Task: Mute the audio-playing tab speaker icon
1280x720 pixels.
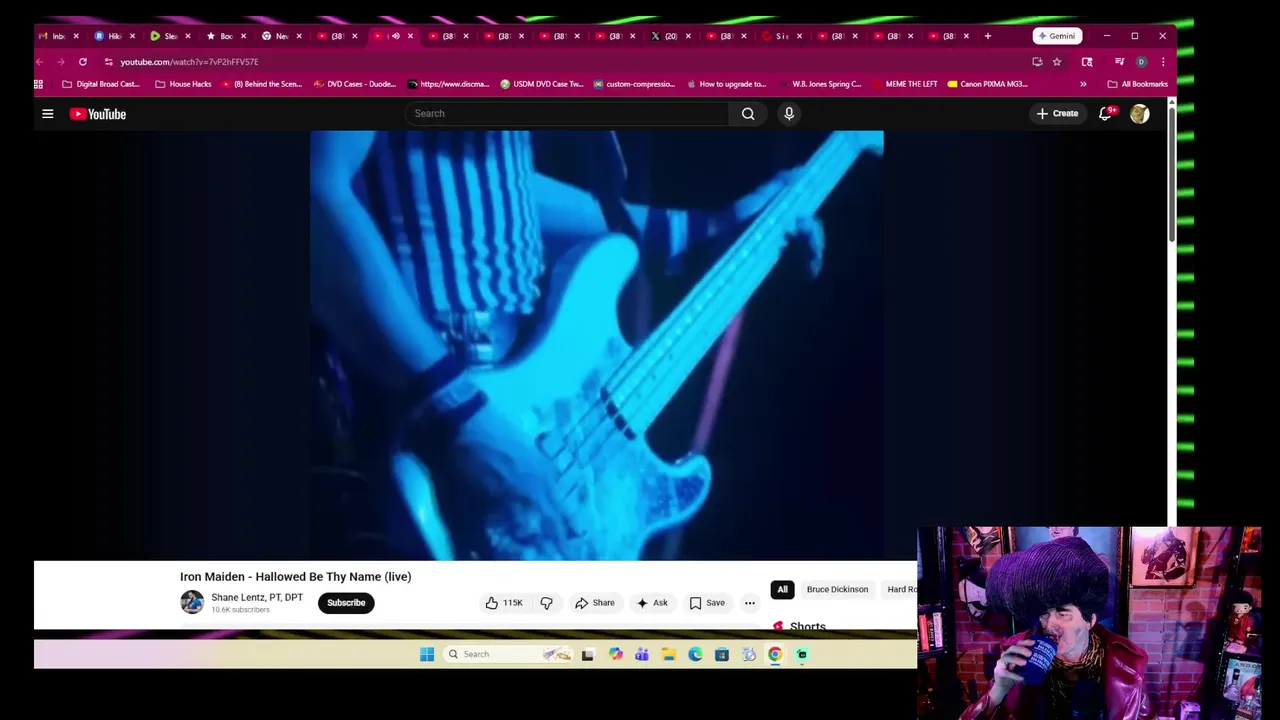Action: (396, 36)
